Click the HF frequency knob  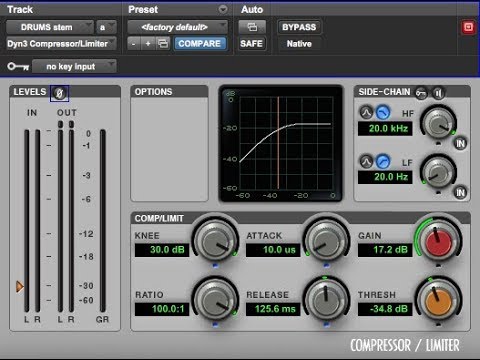pos(438,123)
